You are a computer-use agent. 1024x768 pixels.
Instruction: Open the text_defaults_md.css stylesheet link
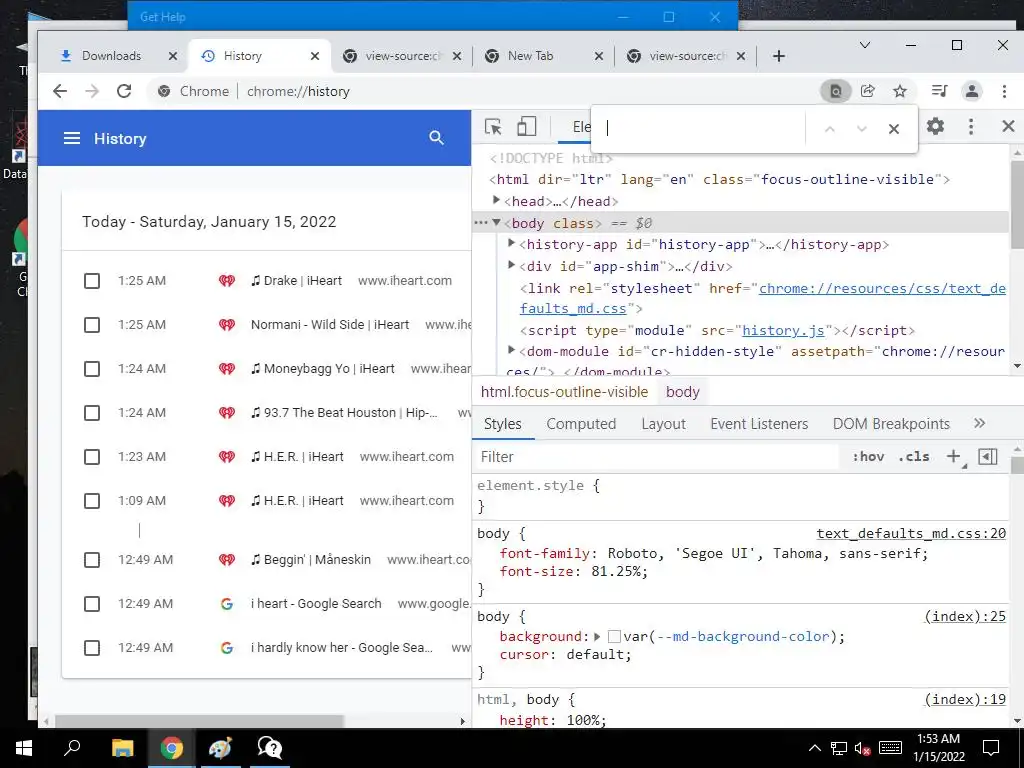882,289
